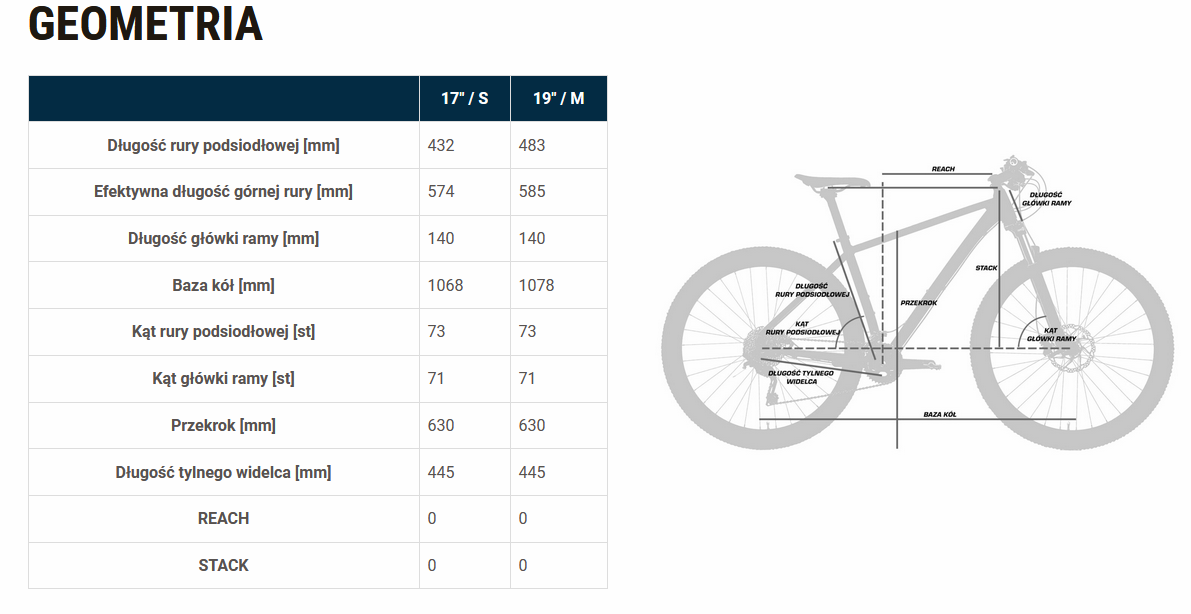Click the STACK label on the bike diagram

tap(986, 268)
